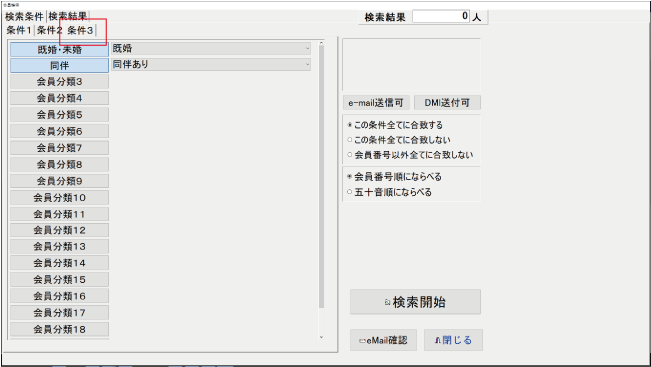Open the 条件3 sub-tab
Screen dimensions: 651x367
[x=81, y=30]
